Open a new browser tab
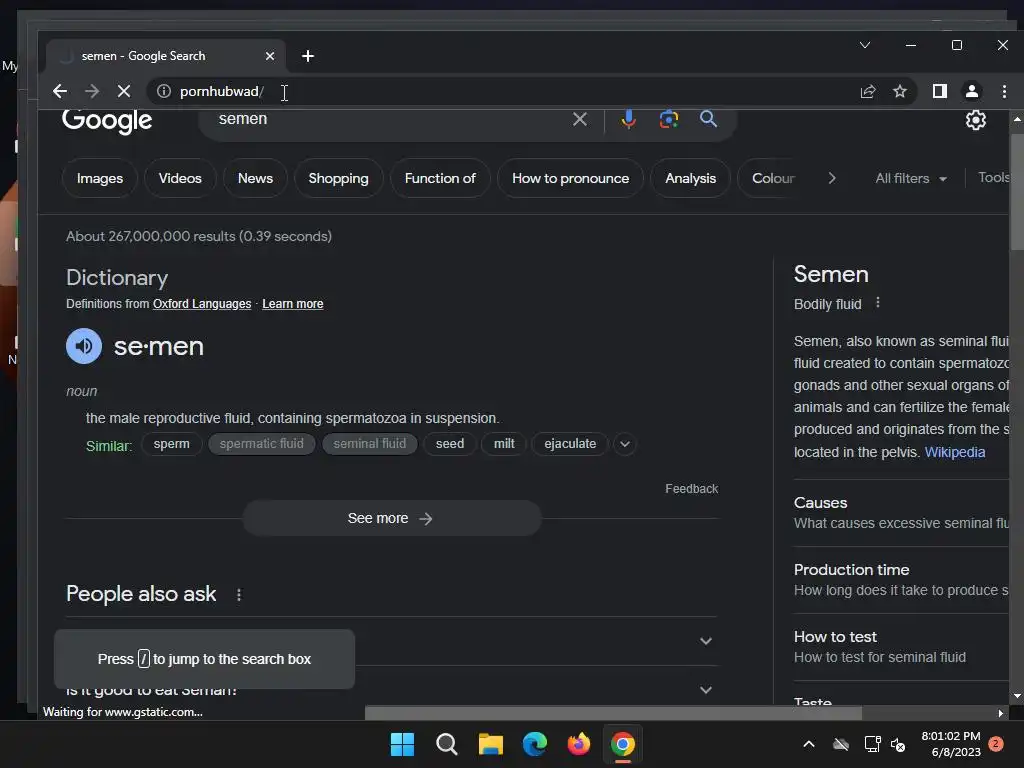This screenshot has height=768, width=1024. [308, 56]
